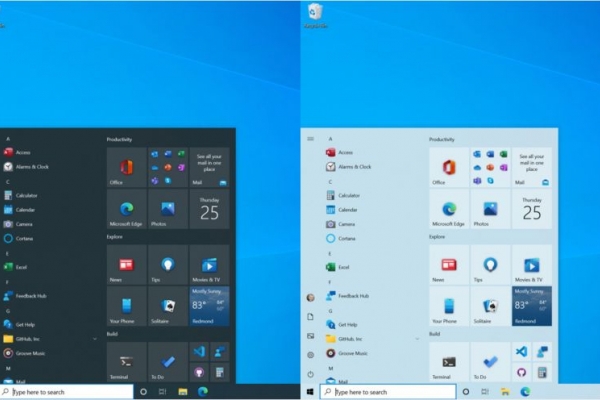Open Documents icon in light Start menu sidebar
Image resolution: width=600 pixels, height=400 pixels.
click(310, 317)
